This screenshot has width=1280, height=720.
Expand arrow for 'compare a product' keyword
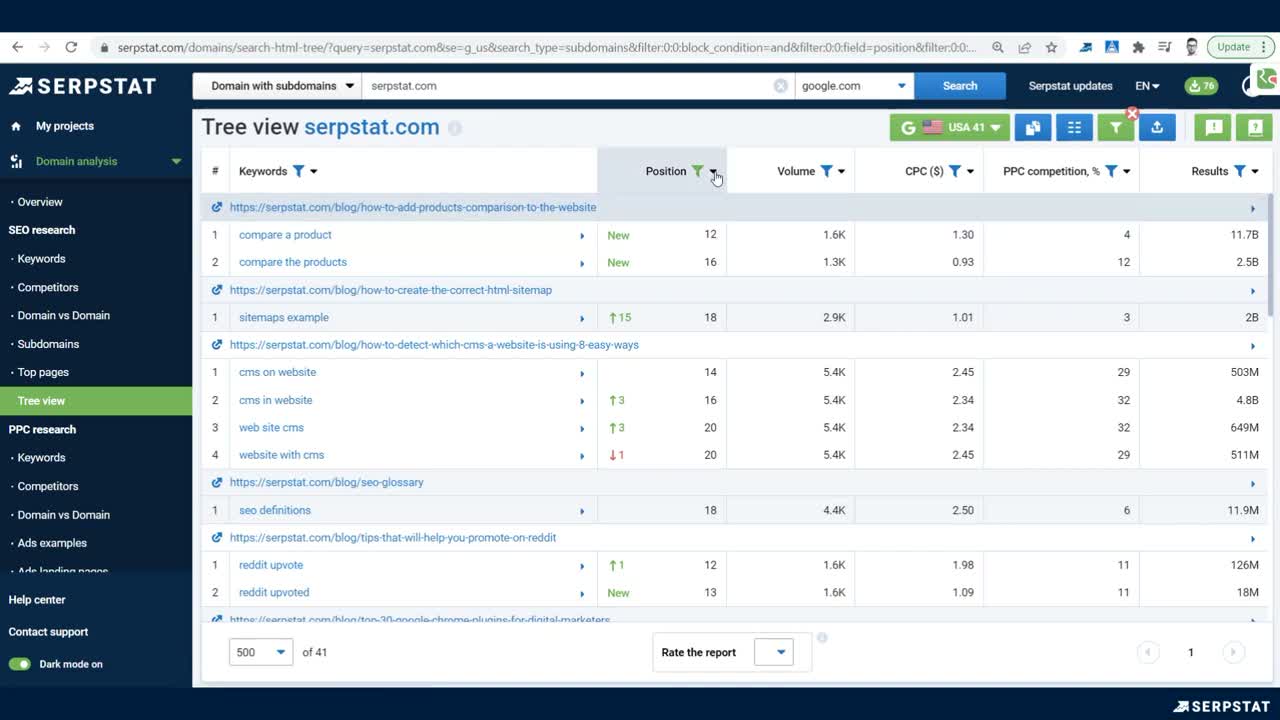point(582,236)
